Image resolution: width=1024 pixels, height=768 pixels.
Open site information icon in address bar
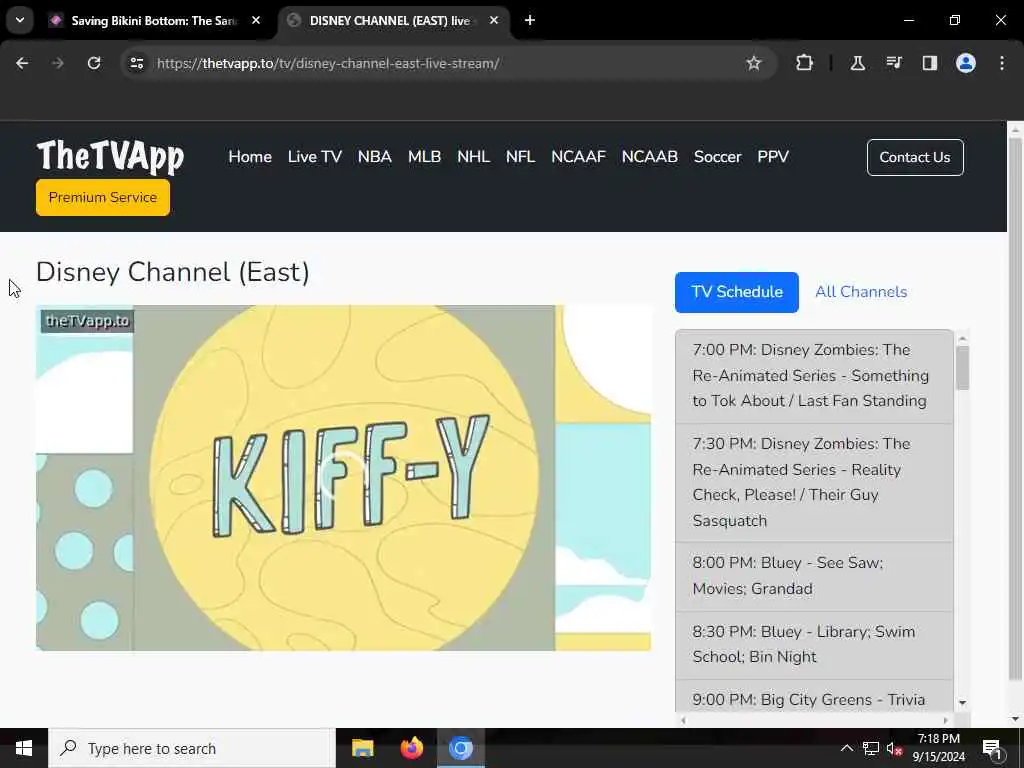coord(136,63)
